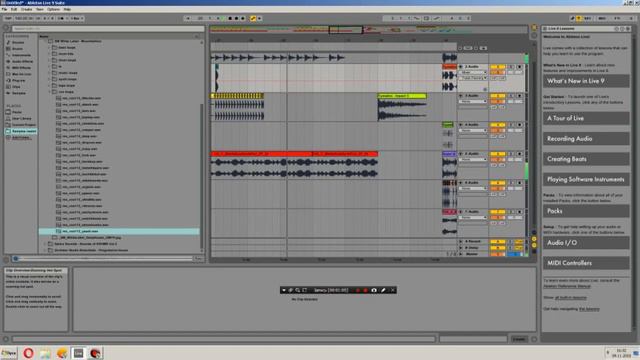
Task: Open the Drums browser category
Action: tap(17, 49)
